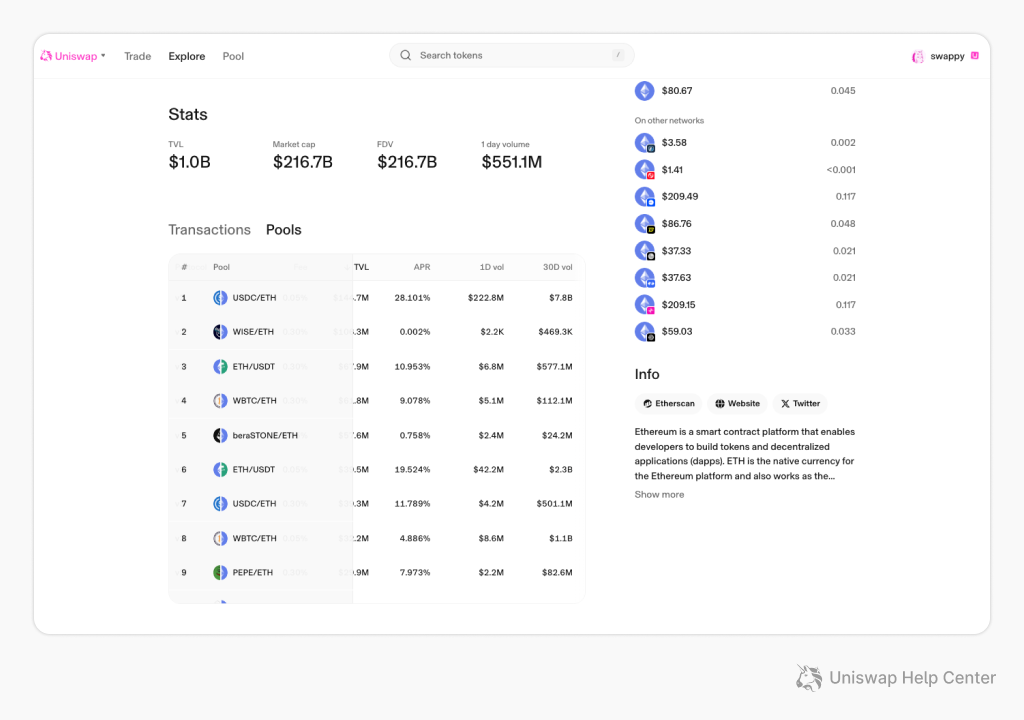Screen dimensions: 1024x720
Task: Click the $216.7B Market cap stat
Action: pyautogui.click(x=302, y=162)
